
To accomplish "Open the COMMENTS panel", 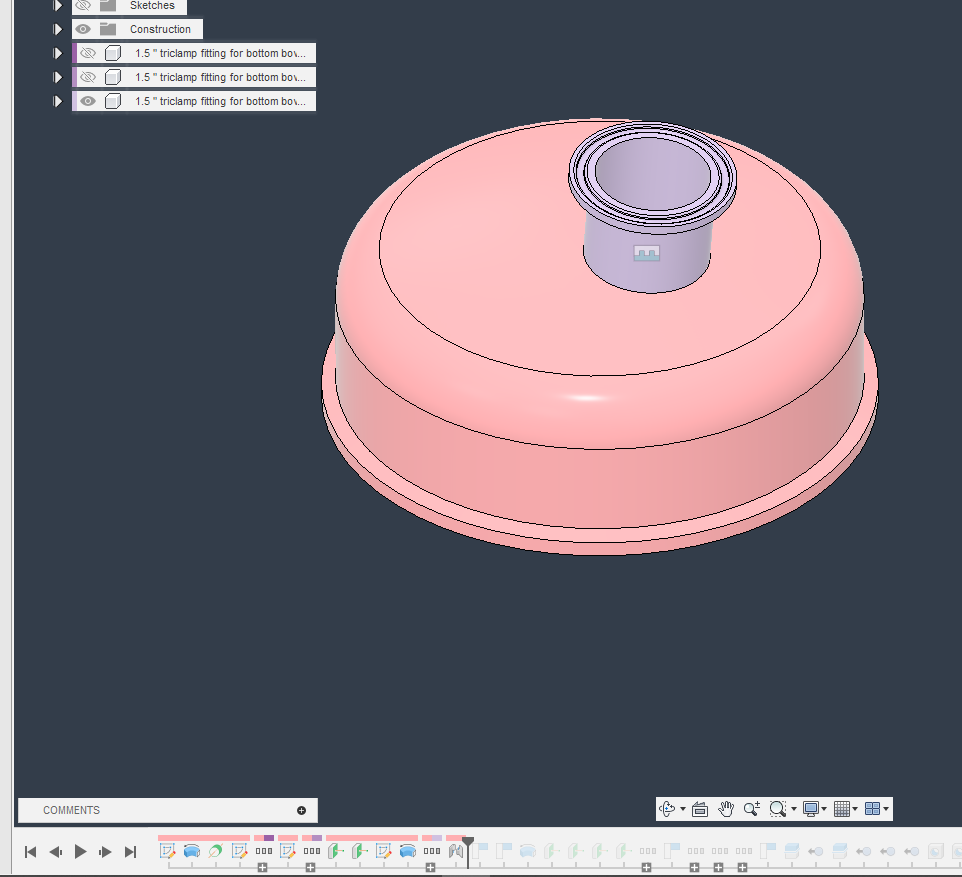I will click(x=70, y=810).
